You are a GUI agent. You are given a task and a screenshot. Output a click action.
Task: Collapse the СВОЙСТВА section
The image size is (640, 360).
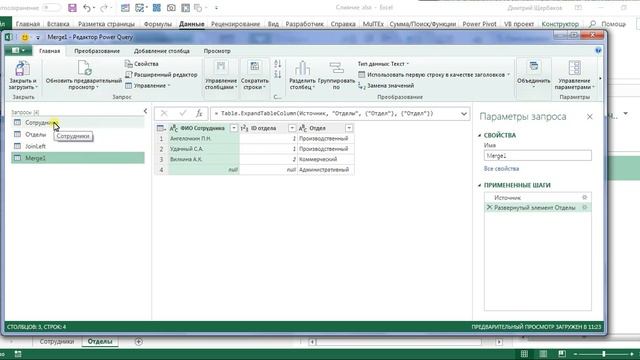point(480,135)
